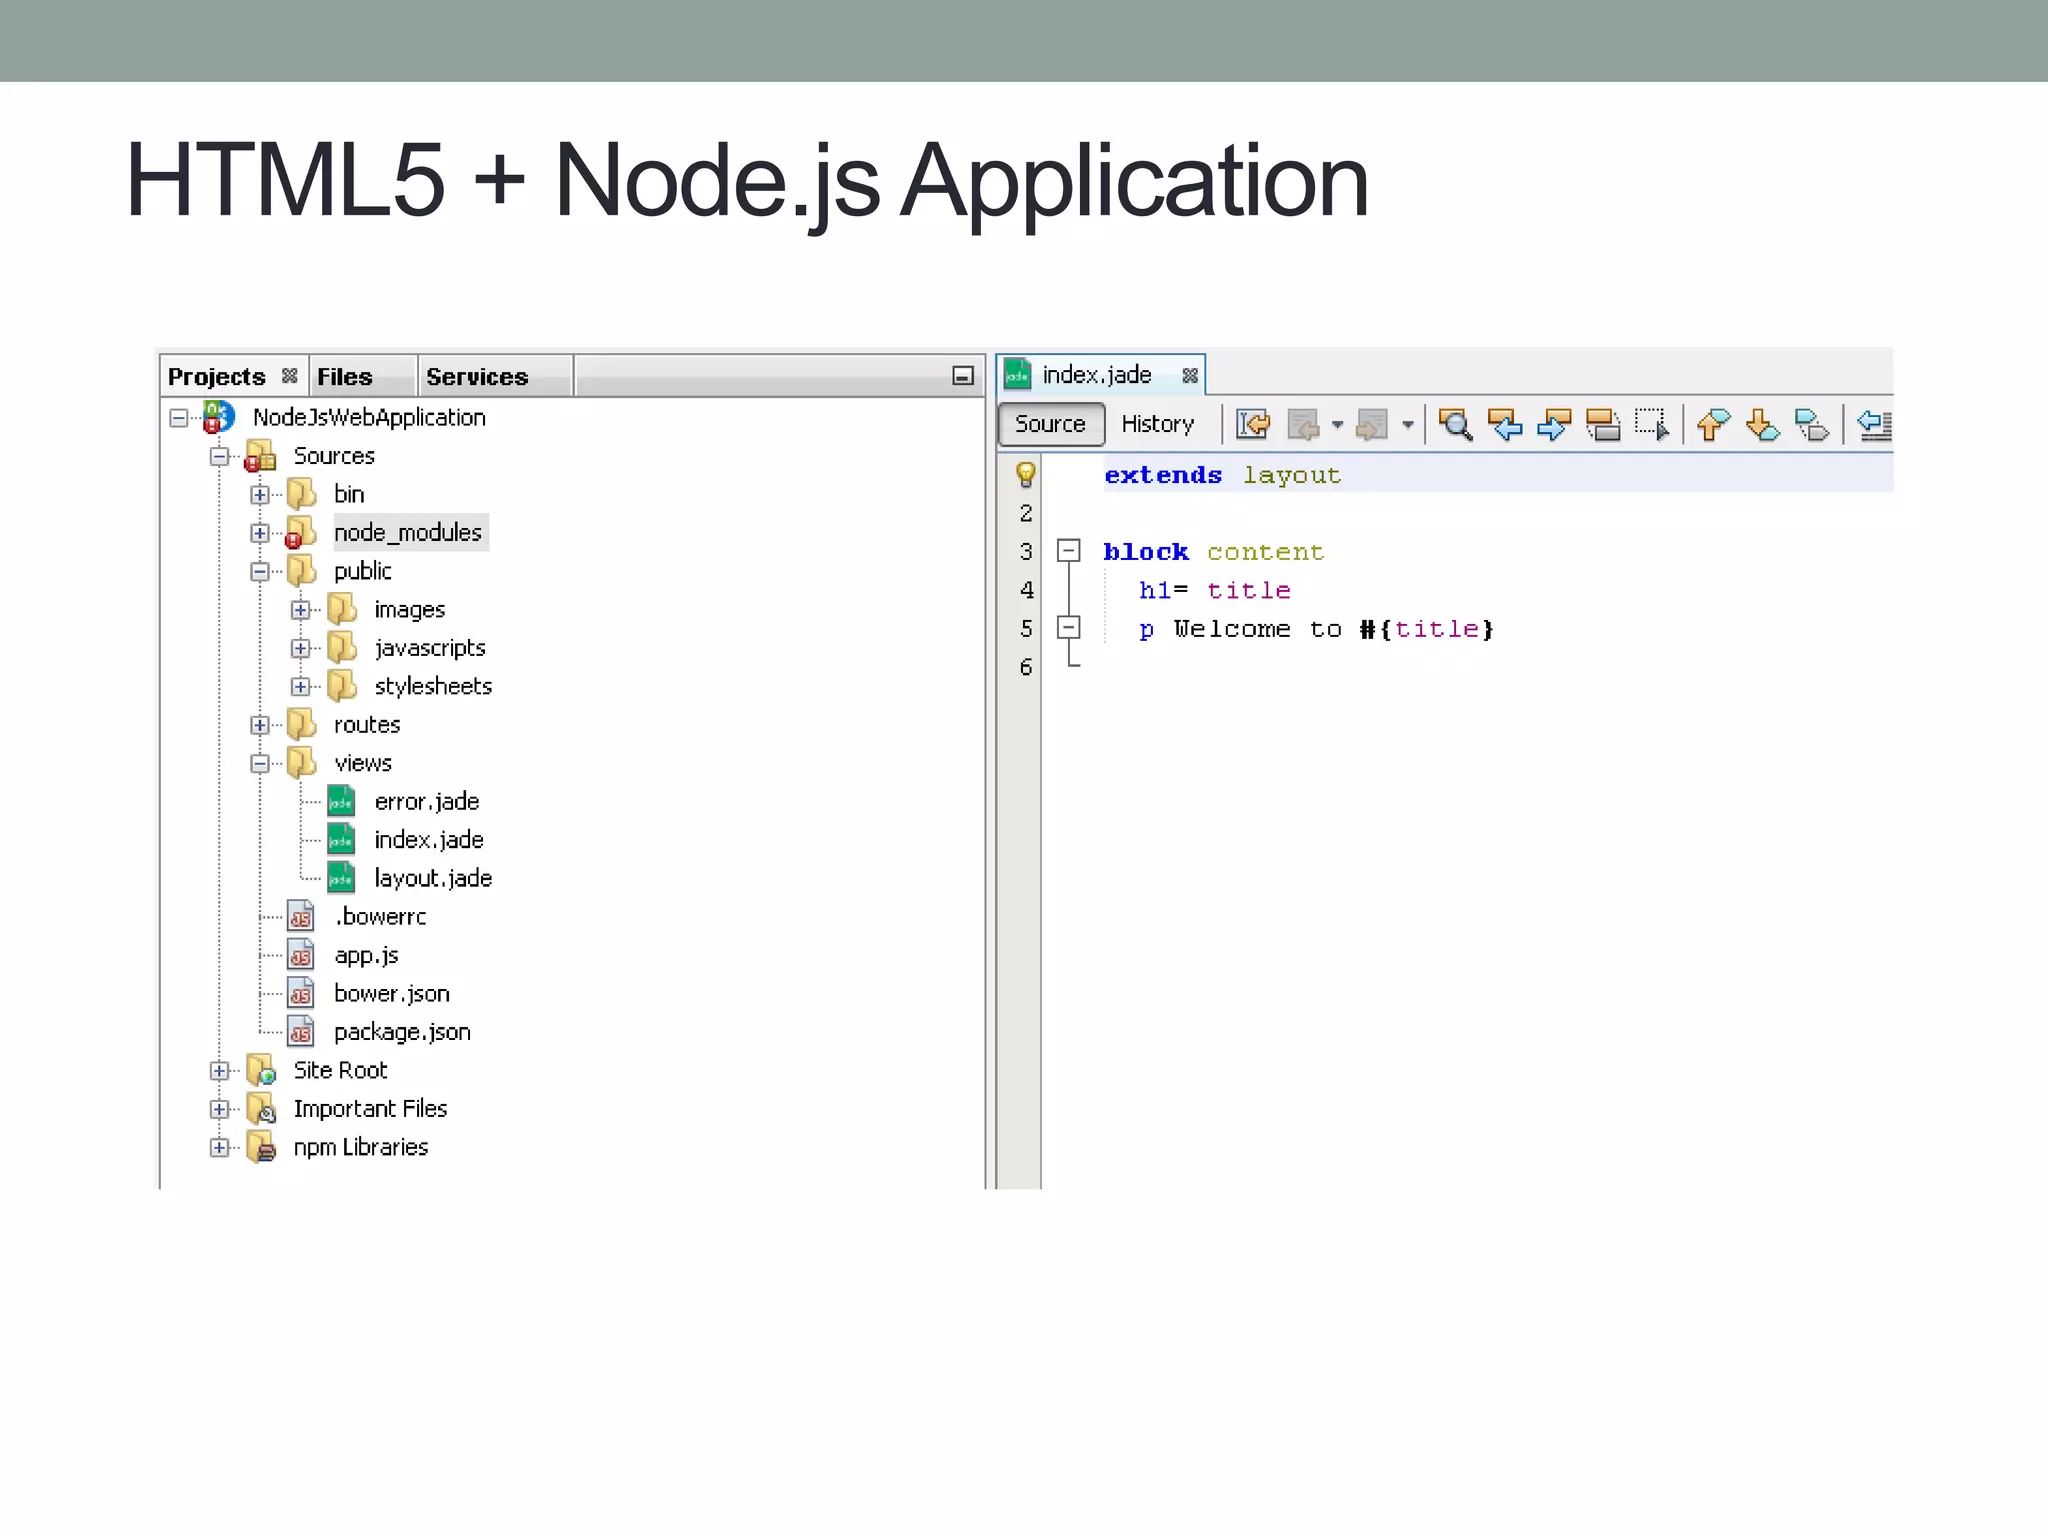
Task: Click jade icon beside layout.jade
Action: tap(341, 878)
